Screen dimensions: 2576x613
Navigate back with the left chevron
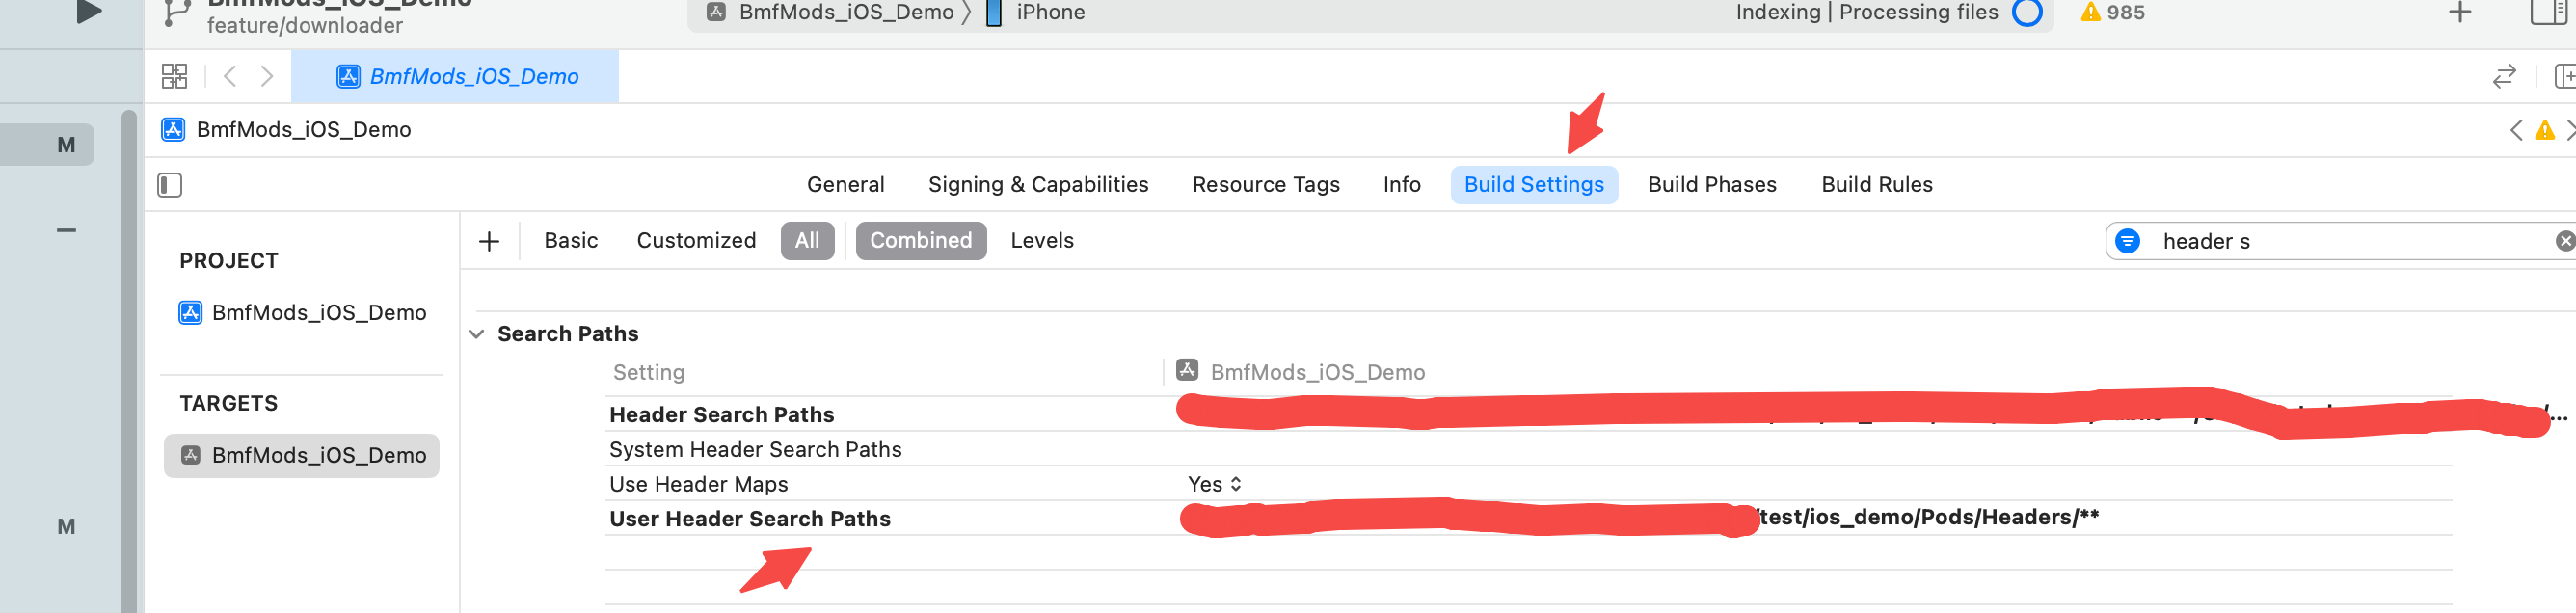click(230, 76)
